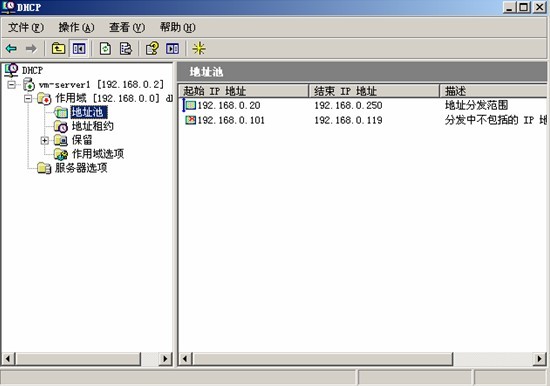
Task: Open the 查看(V) menu
Action: [127, 27]
